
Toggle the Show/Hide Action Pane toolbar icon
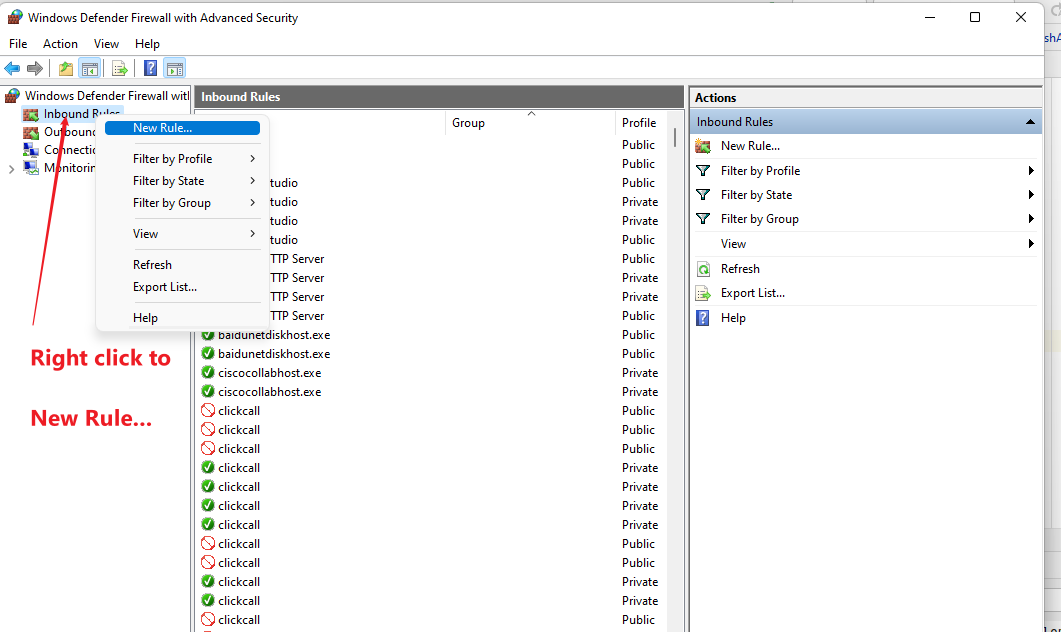click(x=175, y=68)
